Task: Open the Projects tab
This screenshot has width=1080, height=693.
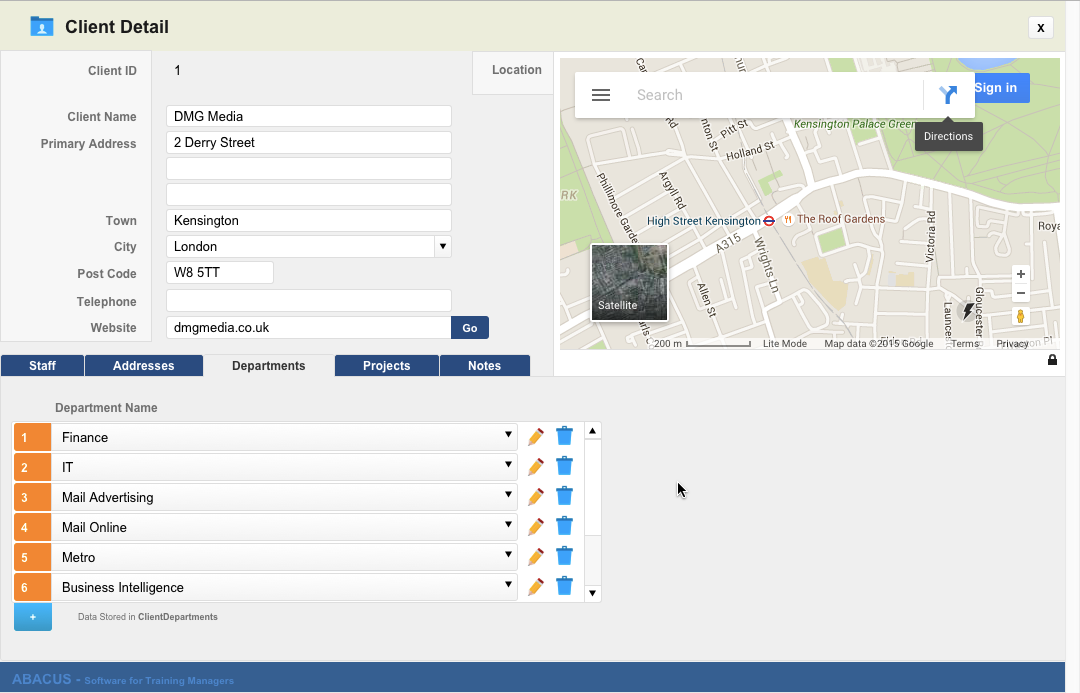Action: click(x=386, y=366)
